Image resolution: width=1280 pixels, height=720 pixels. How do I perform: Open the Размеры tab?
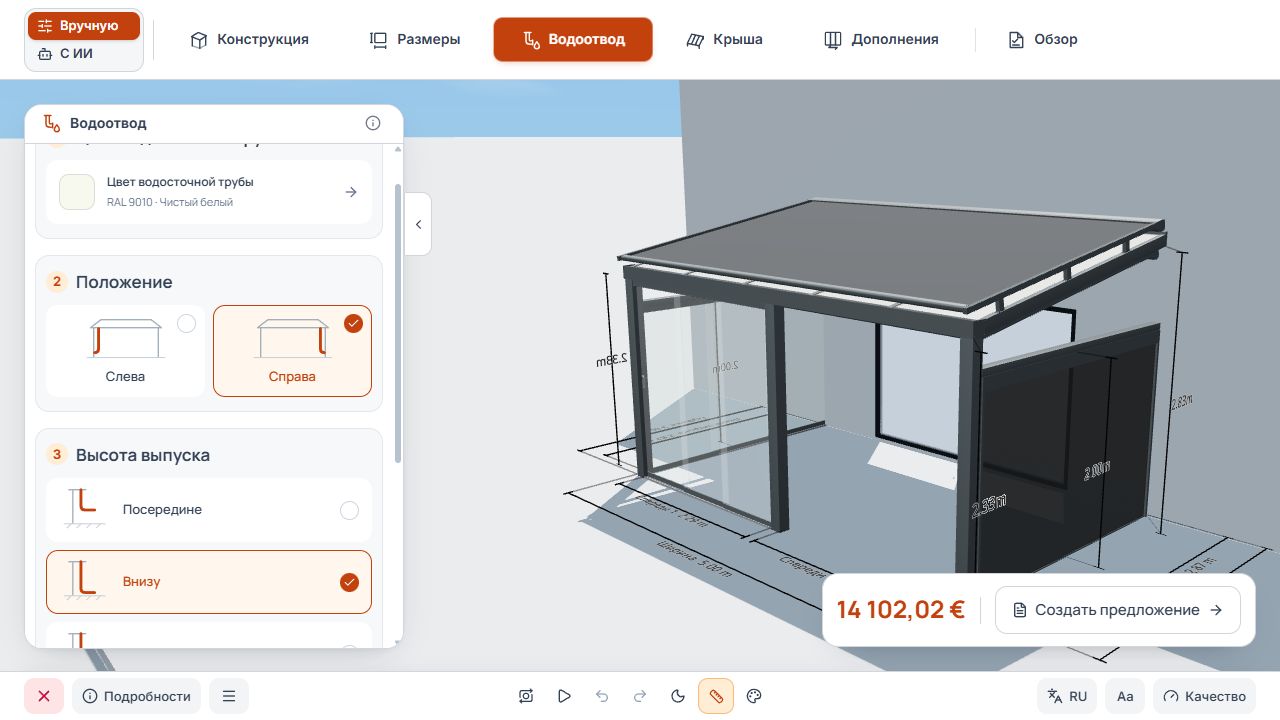(x=415, y=40)
